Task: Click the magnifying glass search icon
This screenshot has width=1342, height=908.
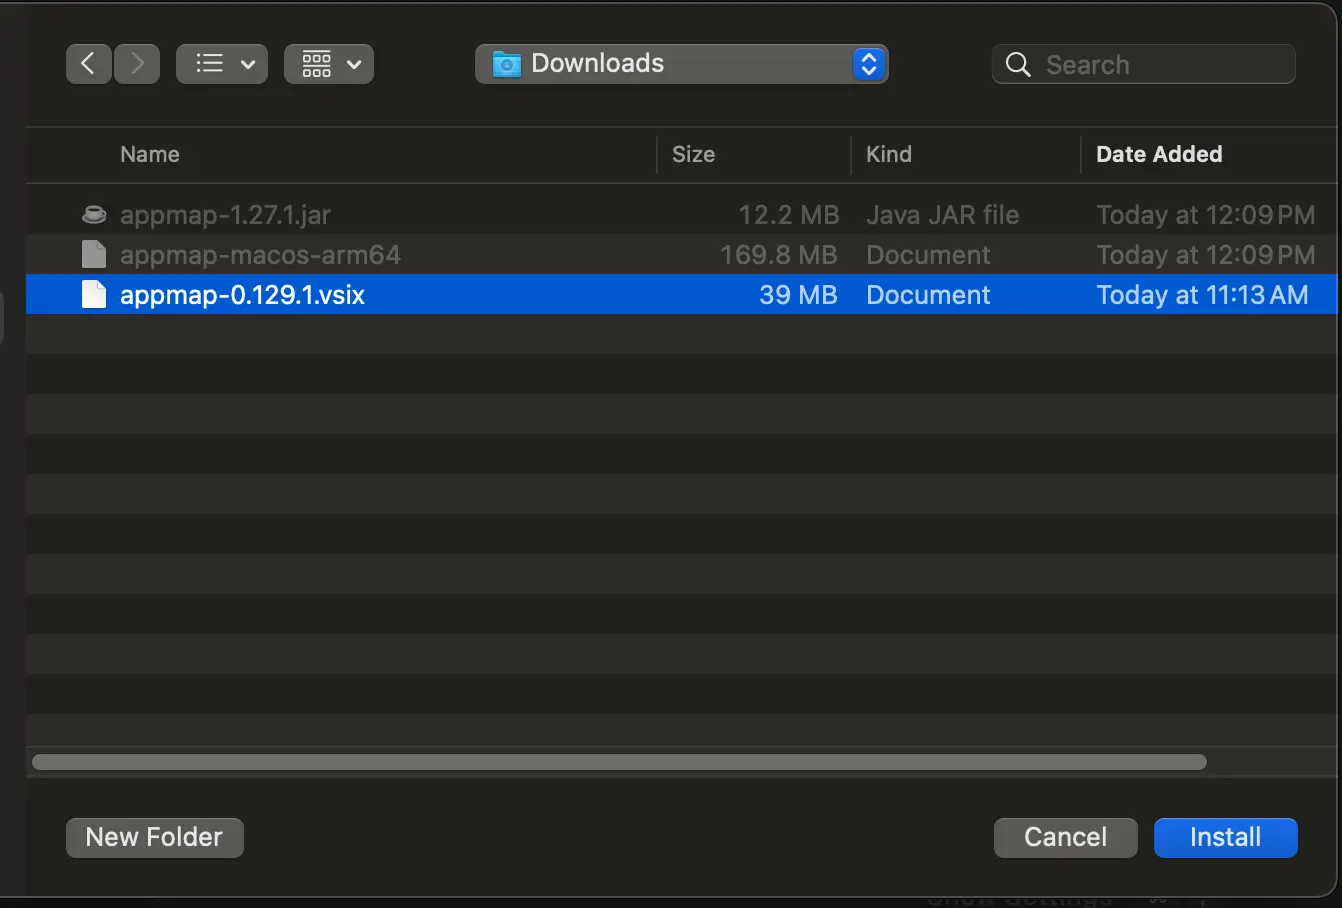Action: point(1018,65)
